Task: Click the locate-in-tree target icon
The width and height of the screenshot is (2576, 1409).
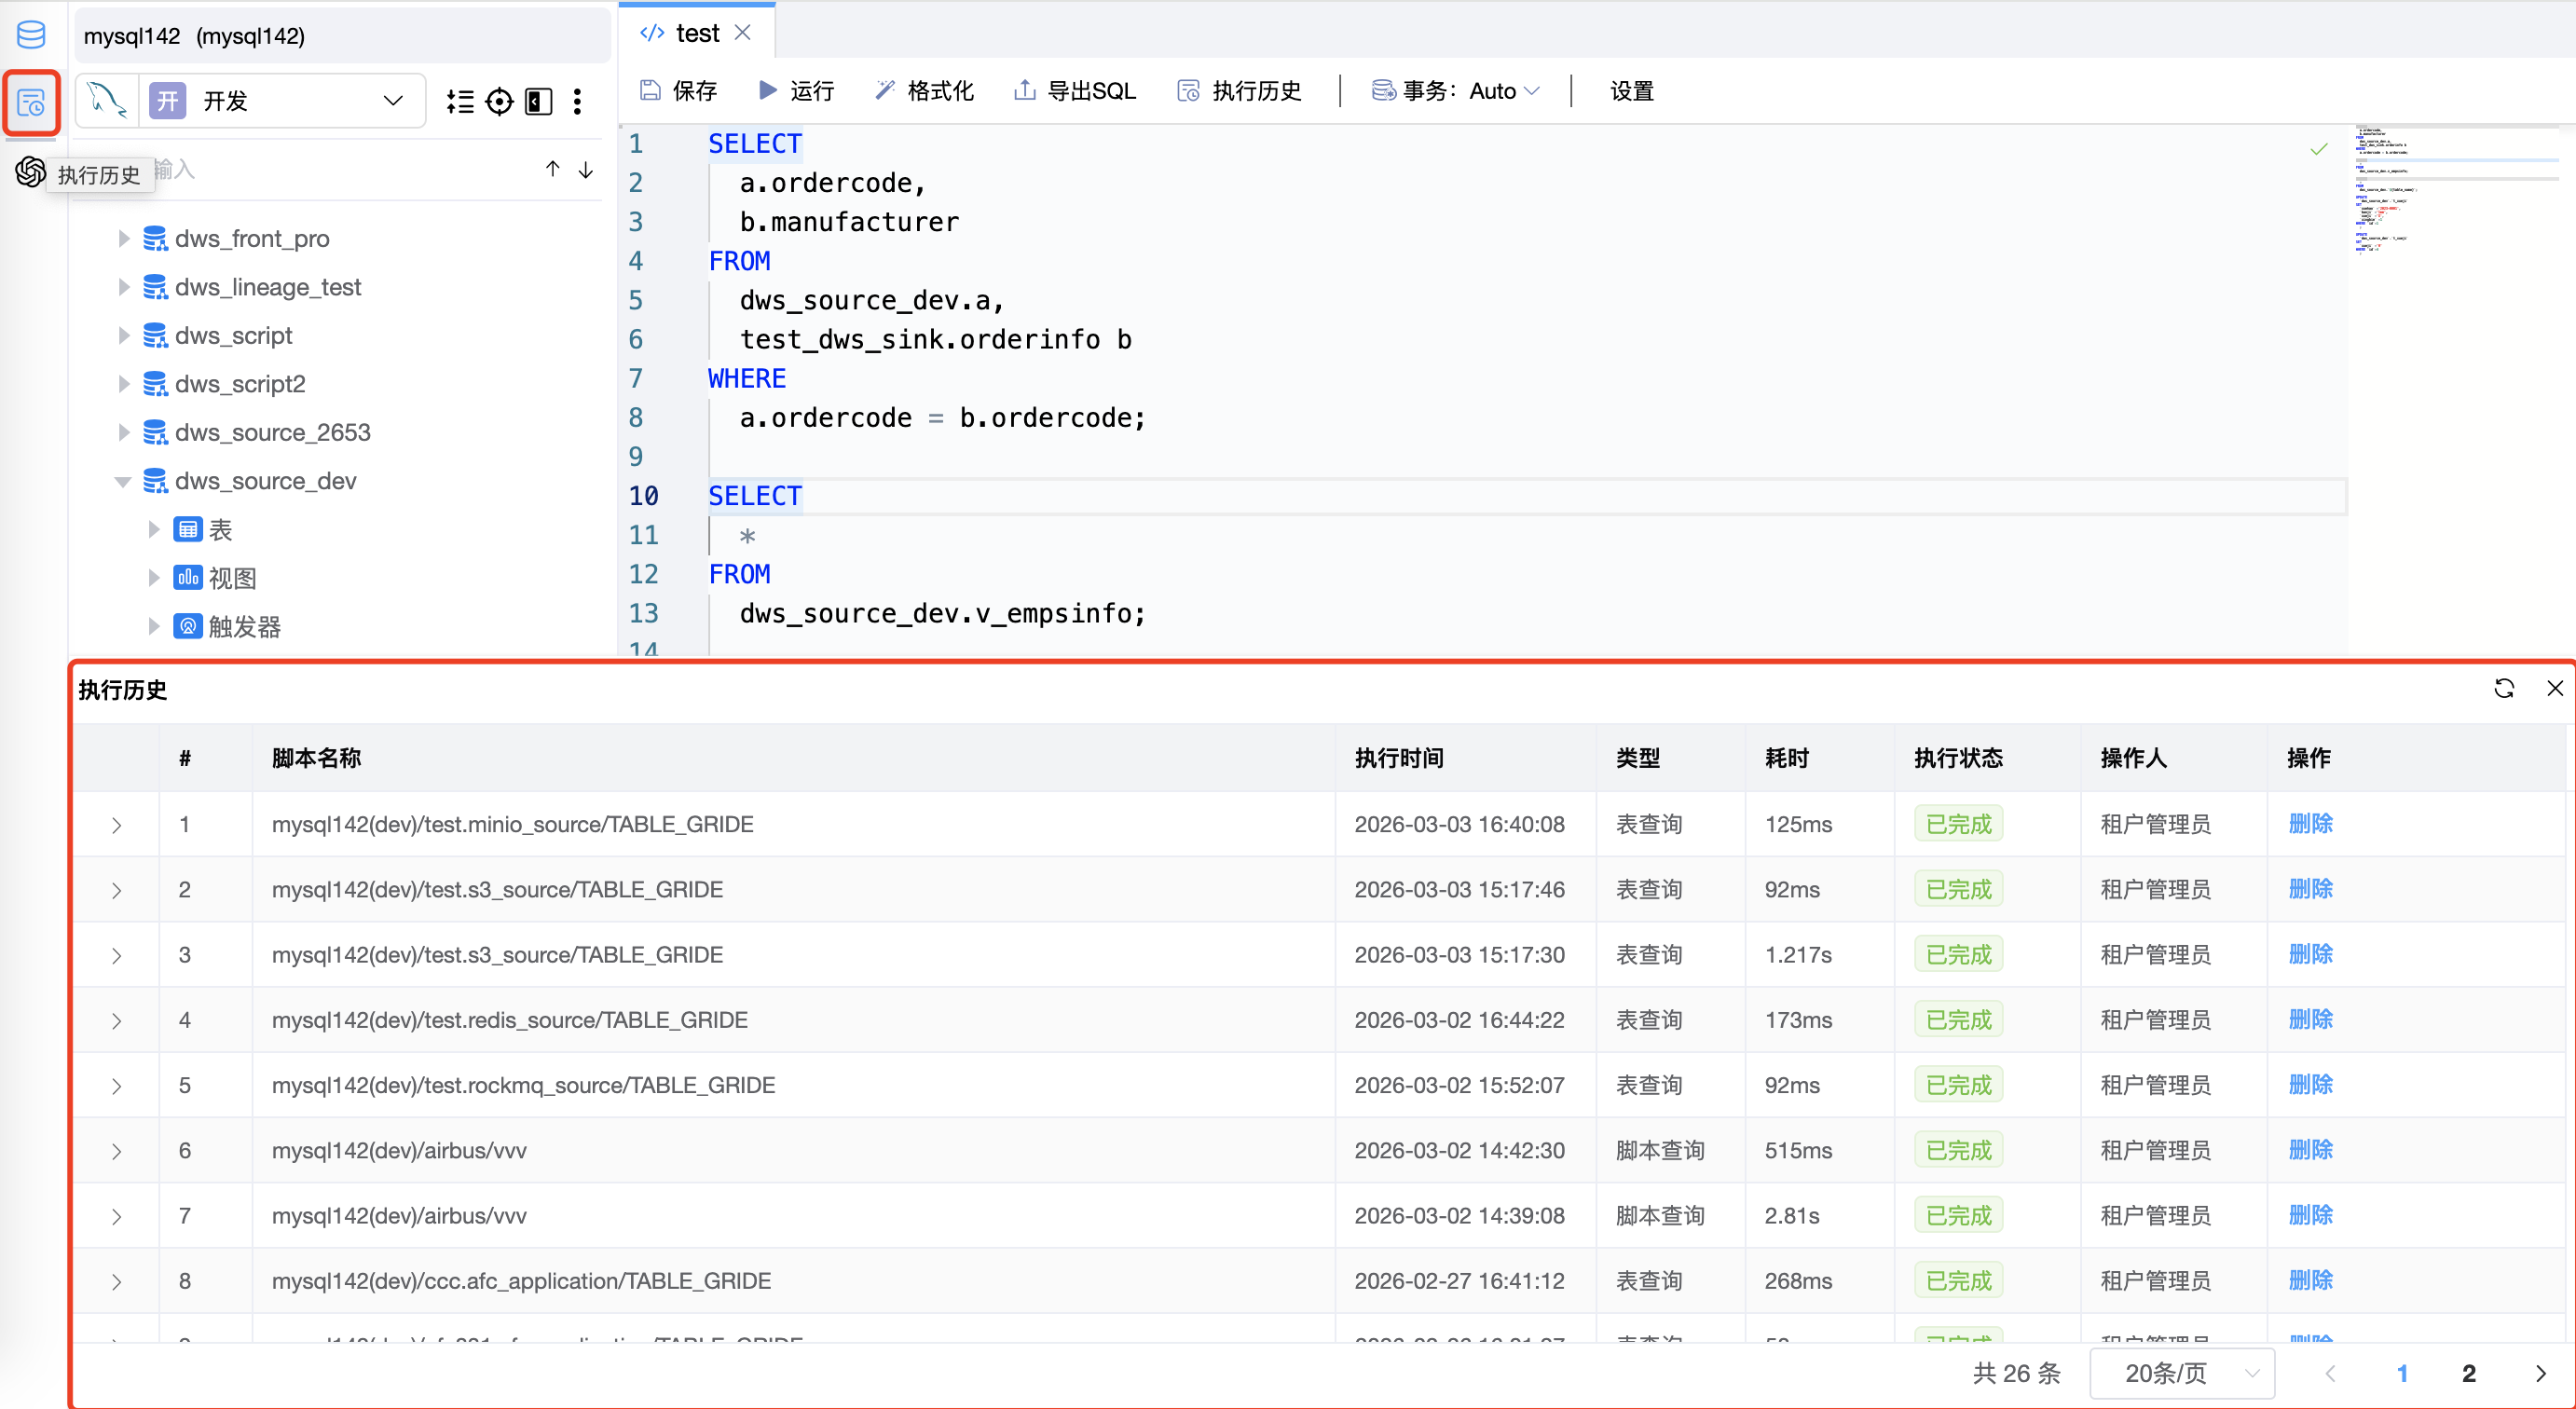Action: pyautogui.click(x=499, y=101)
